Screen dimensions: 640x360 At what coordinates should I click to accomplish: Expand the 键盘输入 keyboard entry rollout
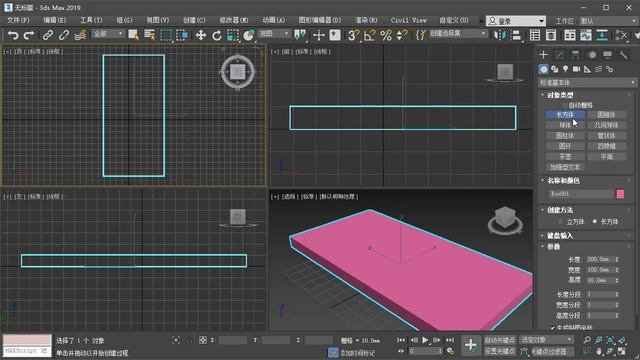pyautogui.click(x=560, y=236)
